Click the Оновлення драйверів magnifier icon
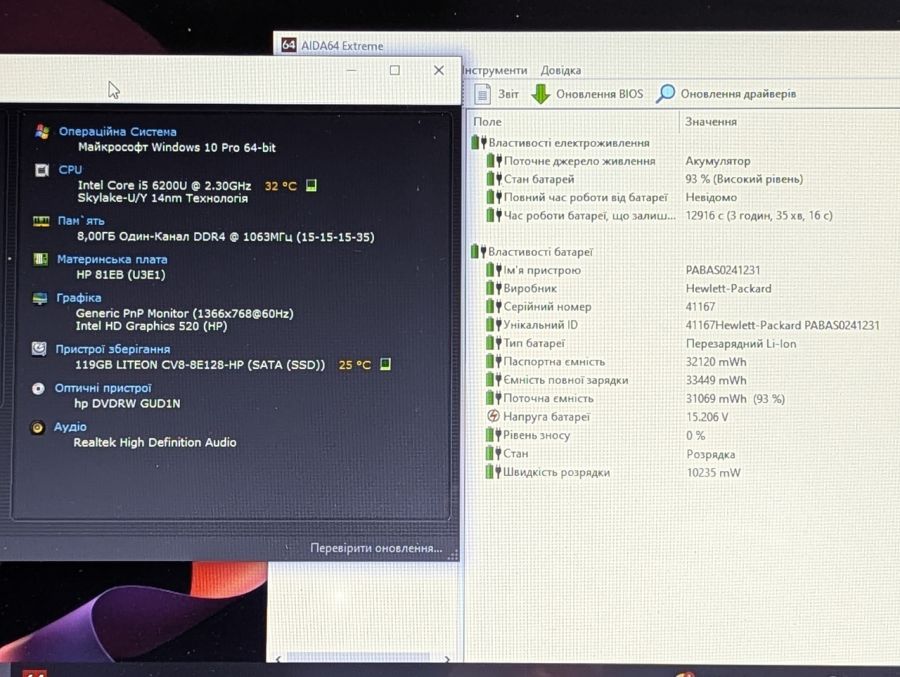Screen dimensions: 900x677 click(665, 94)
